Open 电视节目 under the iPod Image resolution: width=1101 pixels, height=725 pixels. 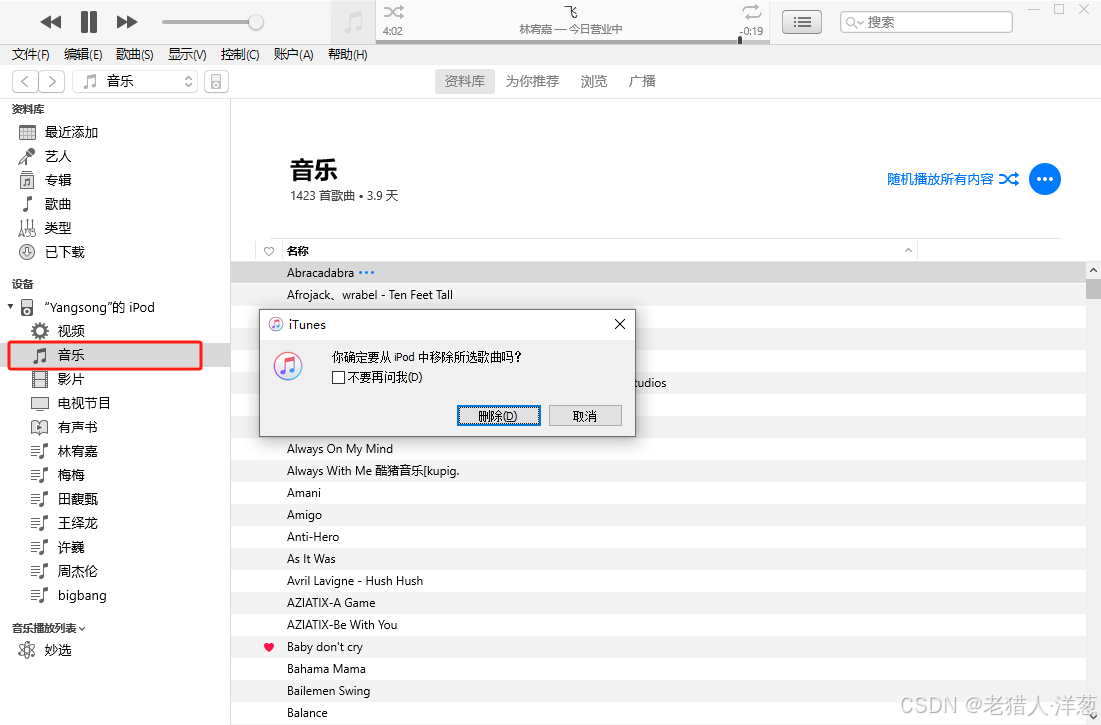(x=84, y=403)
